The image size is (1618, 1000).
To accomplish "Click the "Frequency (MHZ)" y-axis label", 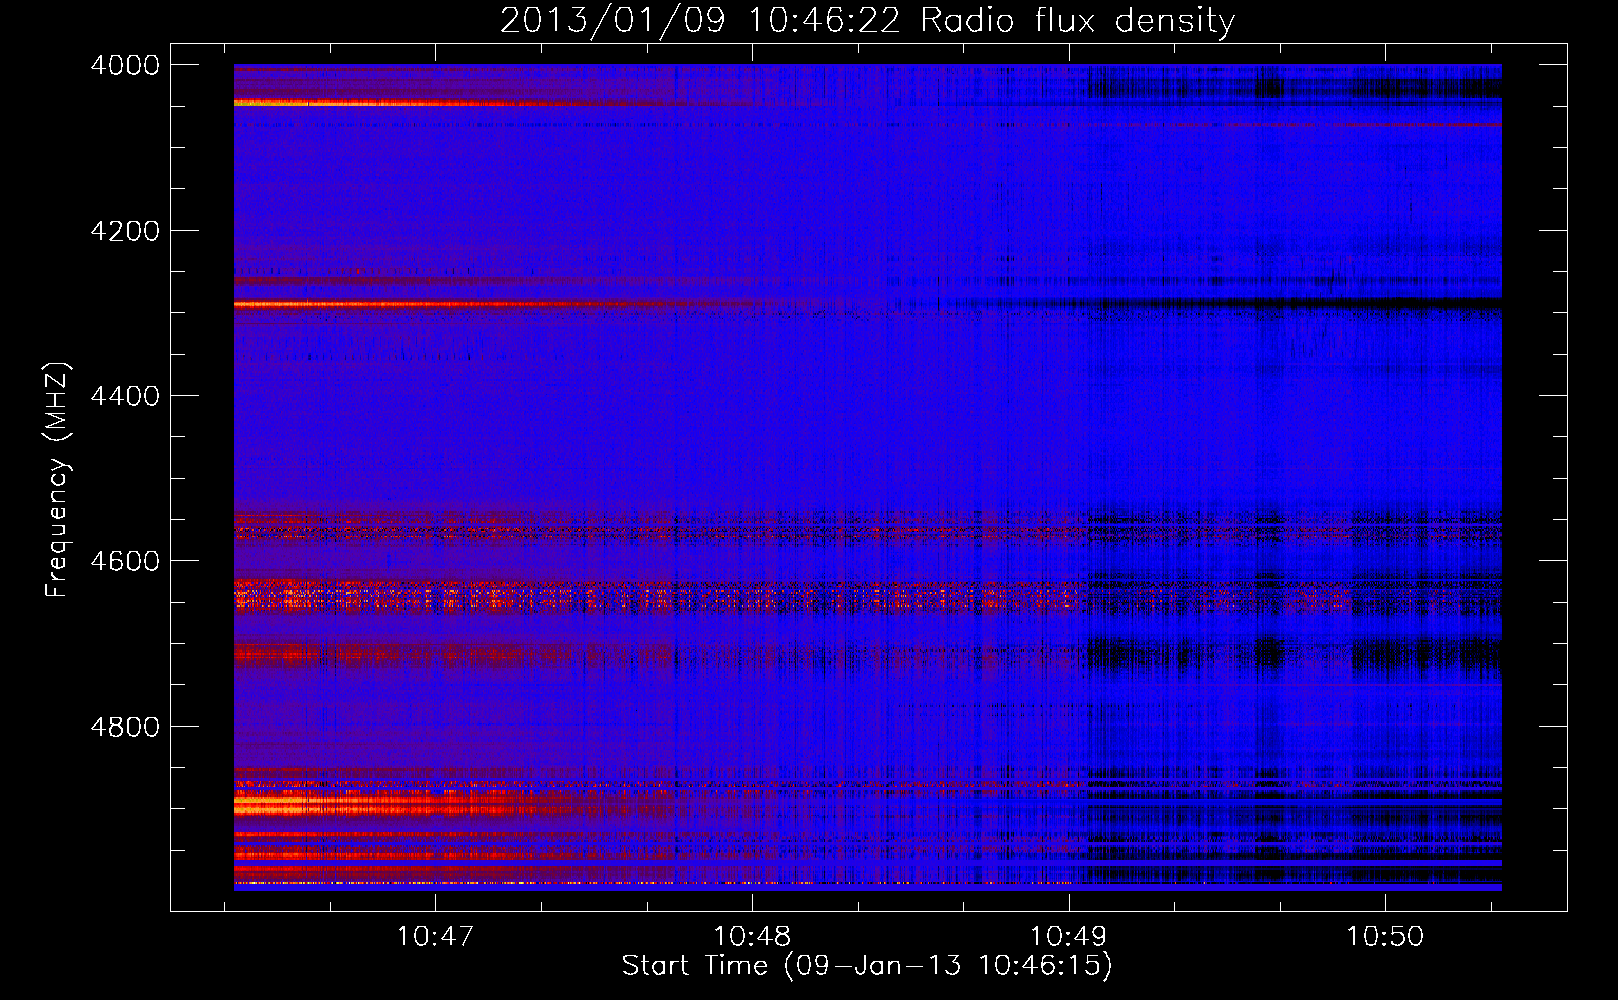I will [x=57, y=480].
